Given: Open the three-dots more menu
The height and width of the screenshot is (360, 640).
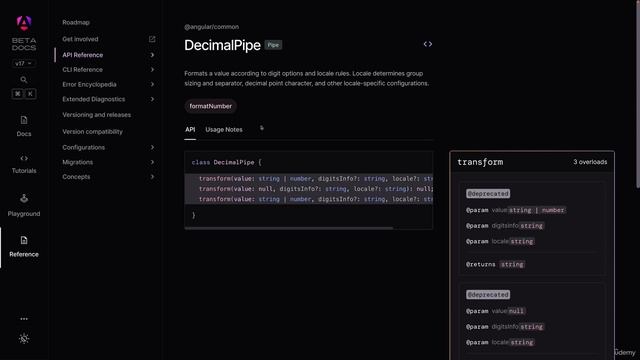Looking at the screenshot, I should (24, 319).
